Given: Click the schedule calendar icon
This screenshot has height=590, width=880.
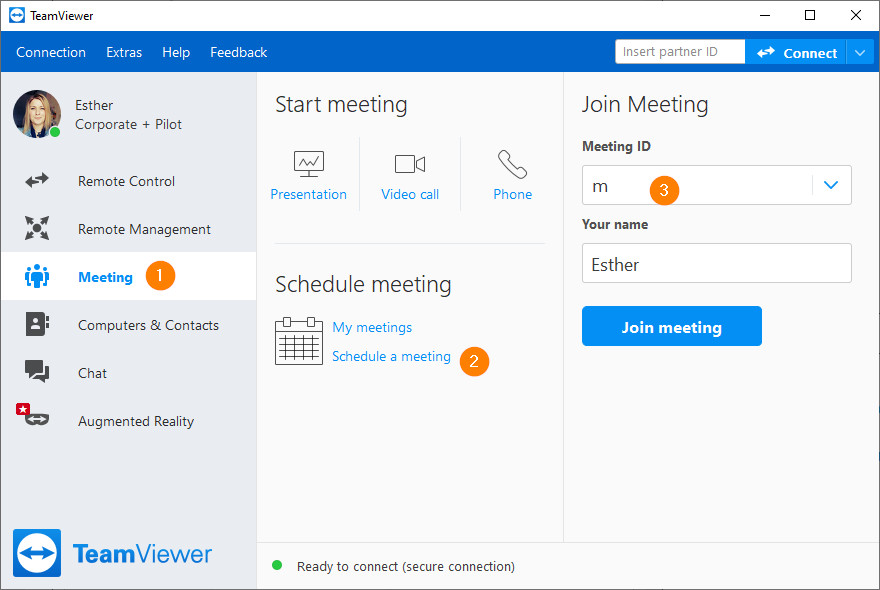Looking at the screenshot, I should coord(299,341).
